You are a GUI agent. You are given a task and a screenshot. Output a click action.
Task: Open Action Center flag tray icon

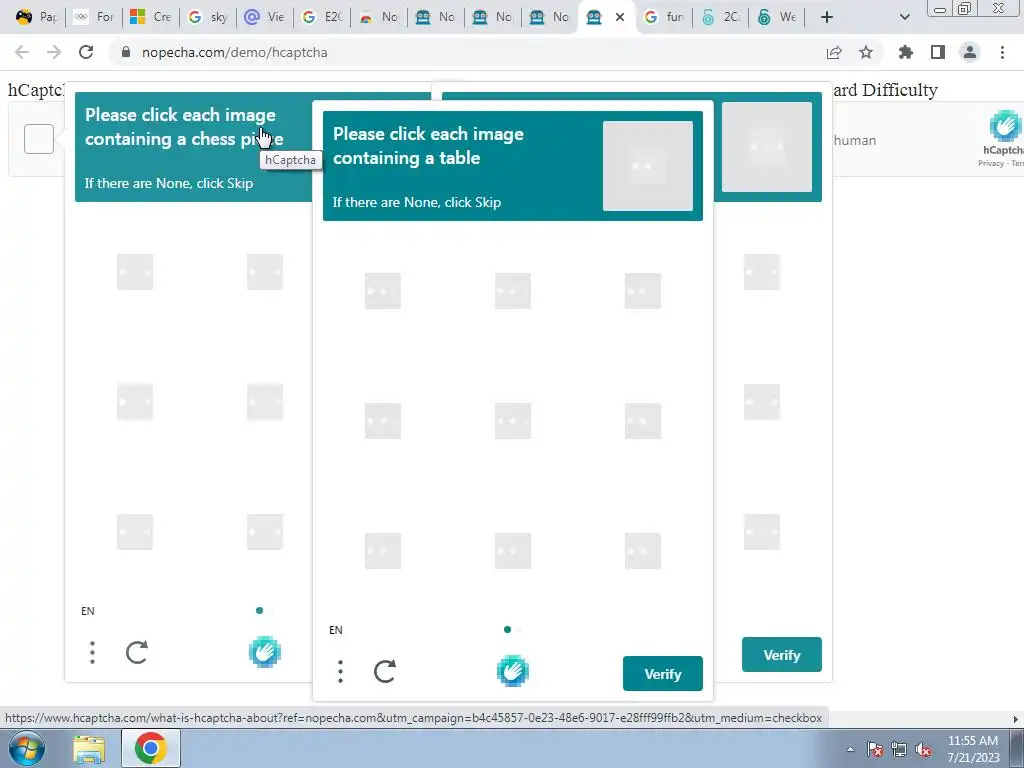[875, 749]
